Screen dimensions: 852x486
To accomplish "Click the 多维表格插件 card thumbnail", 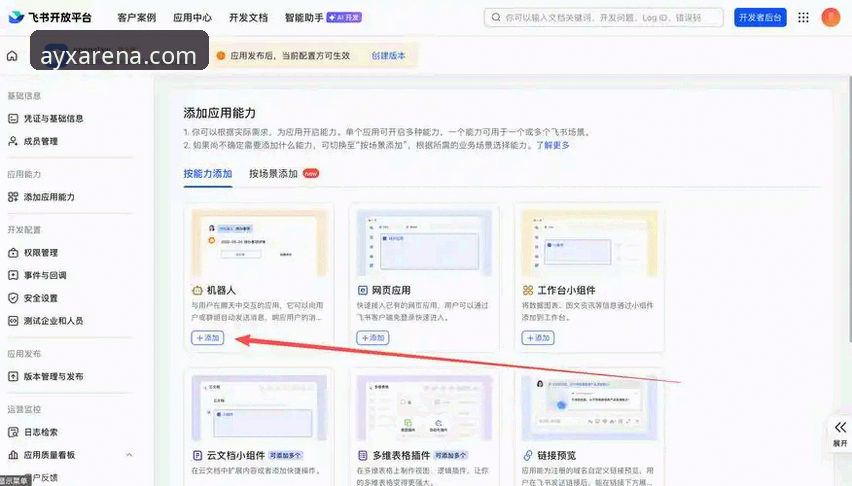I will (x=424, y=408).
